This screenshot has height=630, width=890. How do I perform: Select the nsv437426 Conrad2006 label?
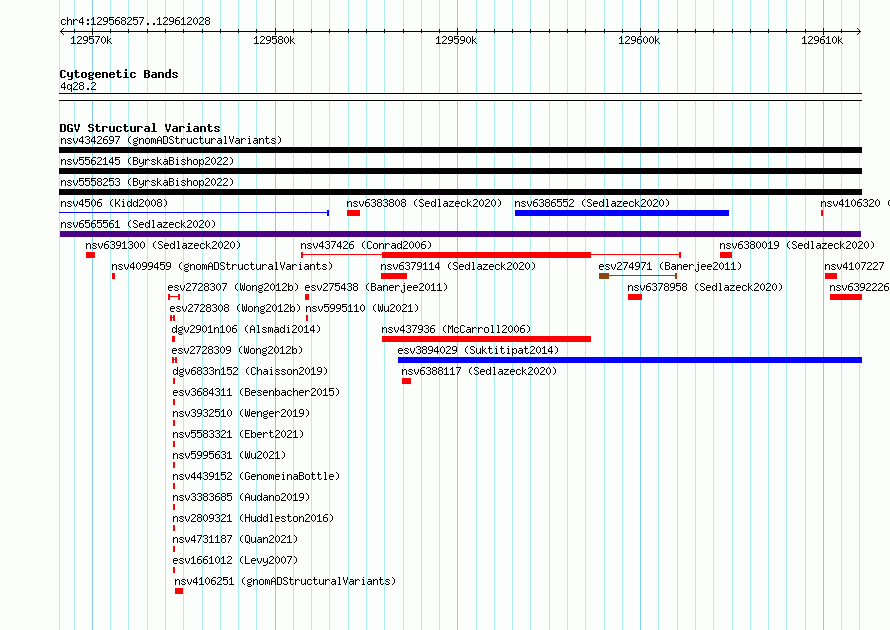pos(366,245)
